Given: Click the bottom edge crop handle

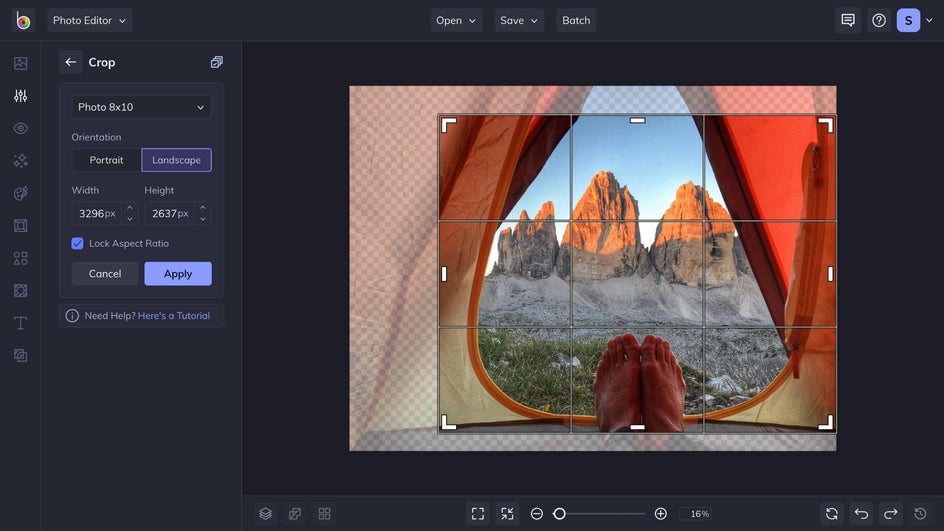Looking at the screenshot, I should point(638,427).
